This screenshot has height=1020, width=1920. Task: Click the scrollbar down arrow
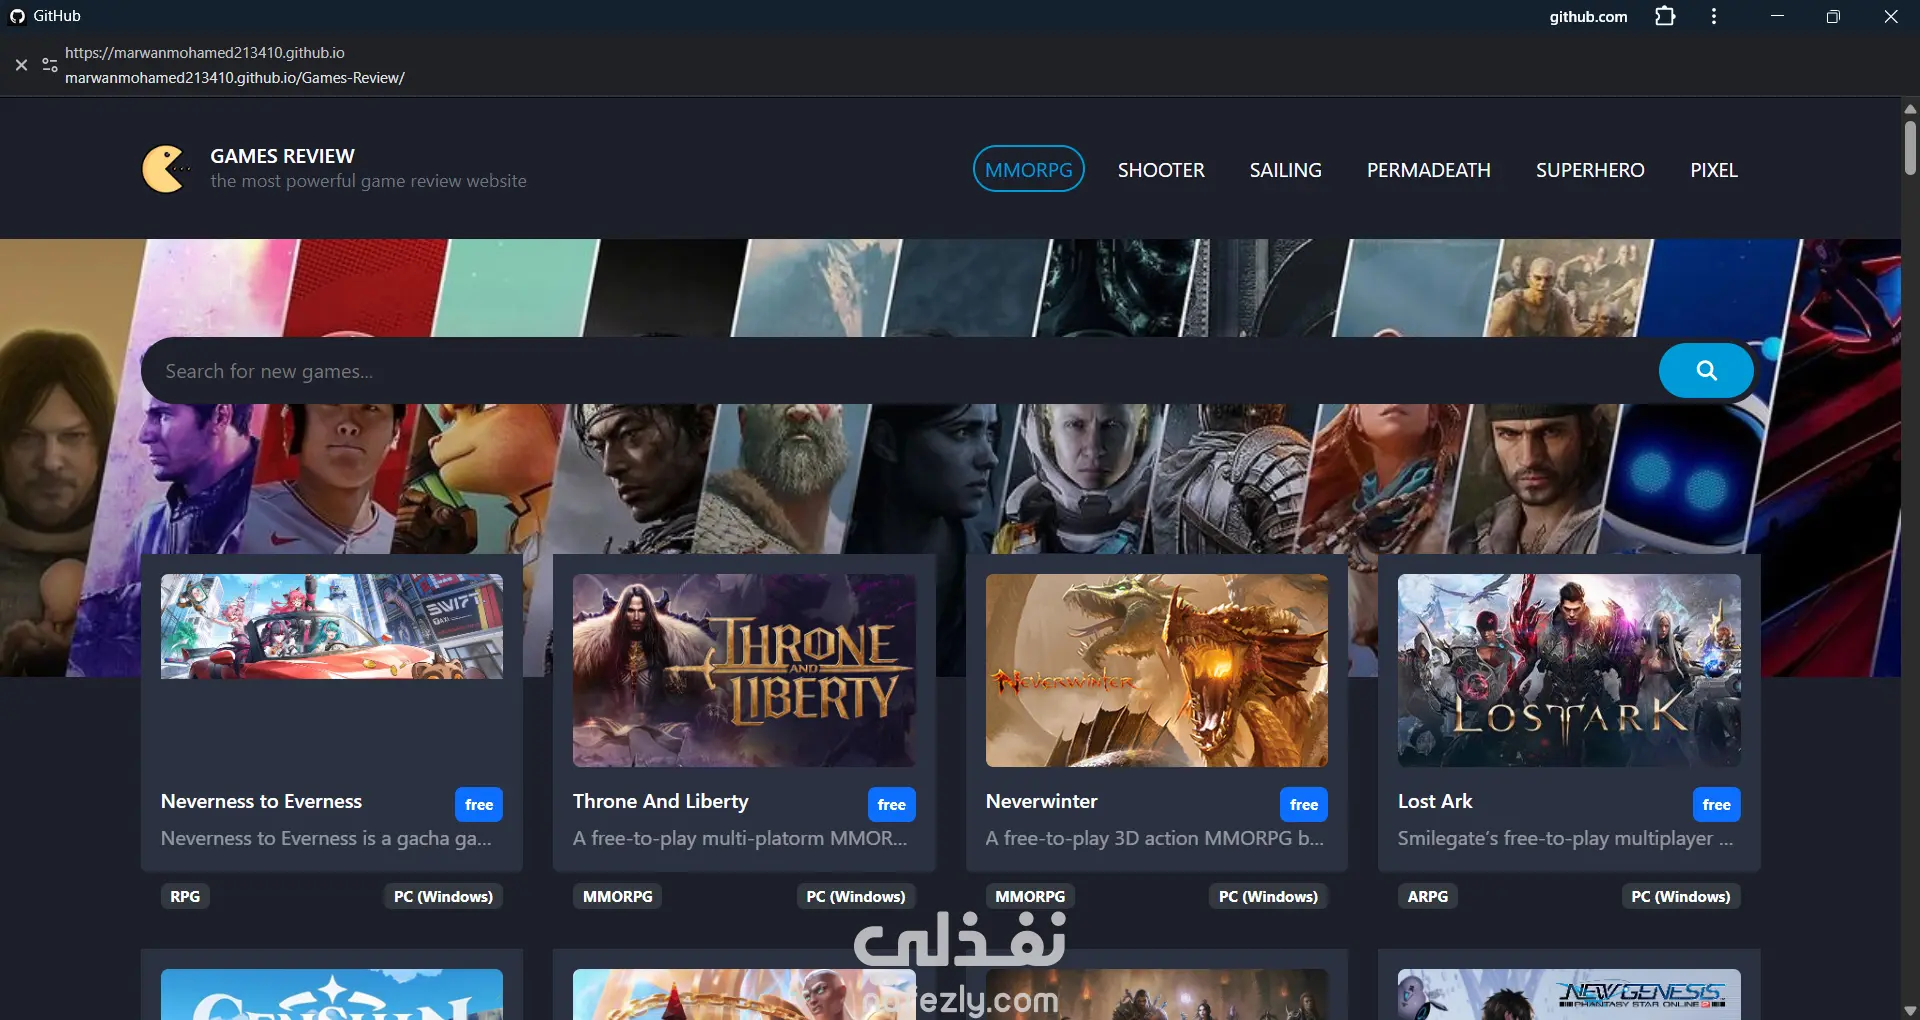[1910, 1010]
